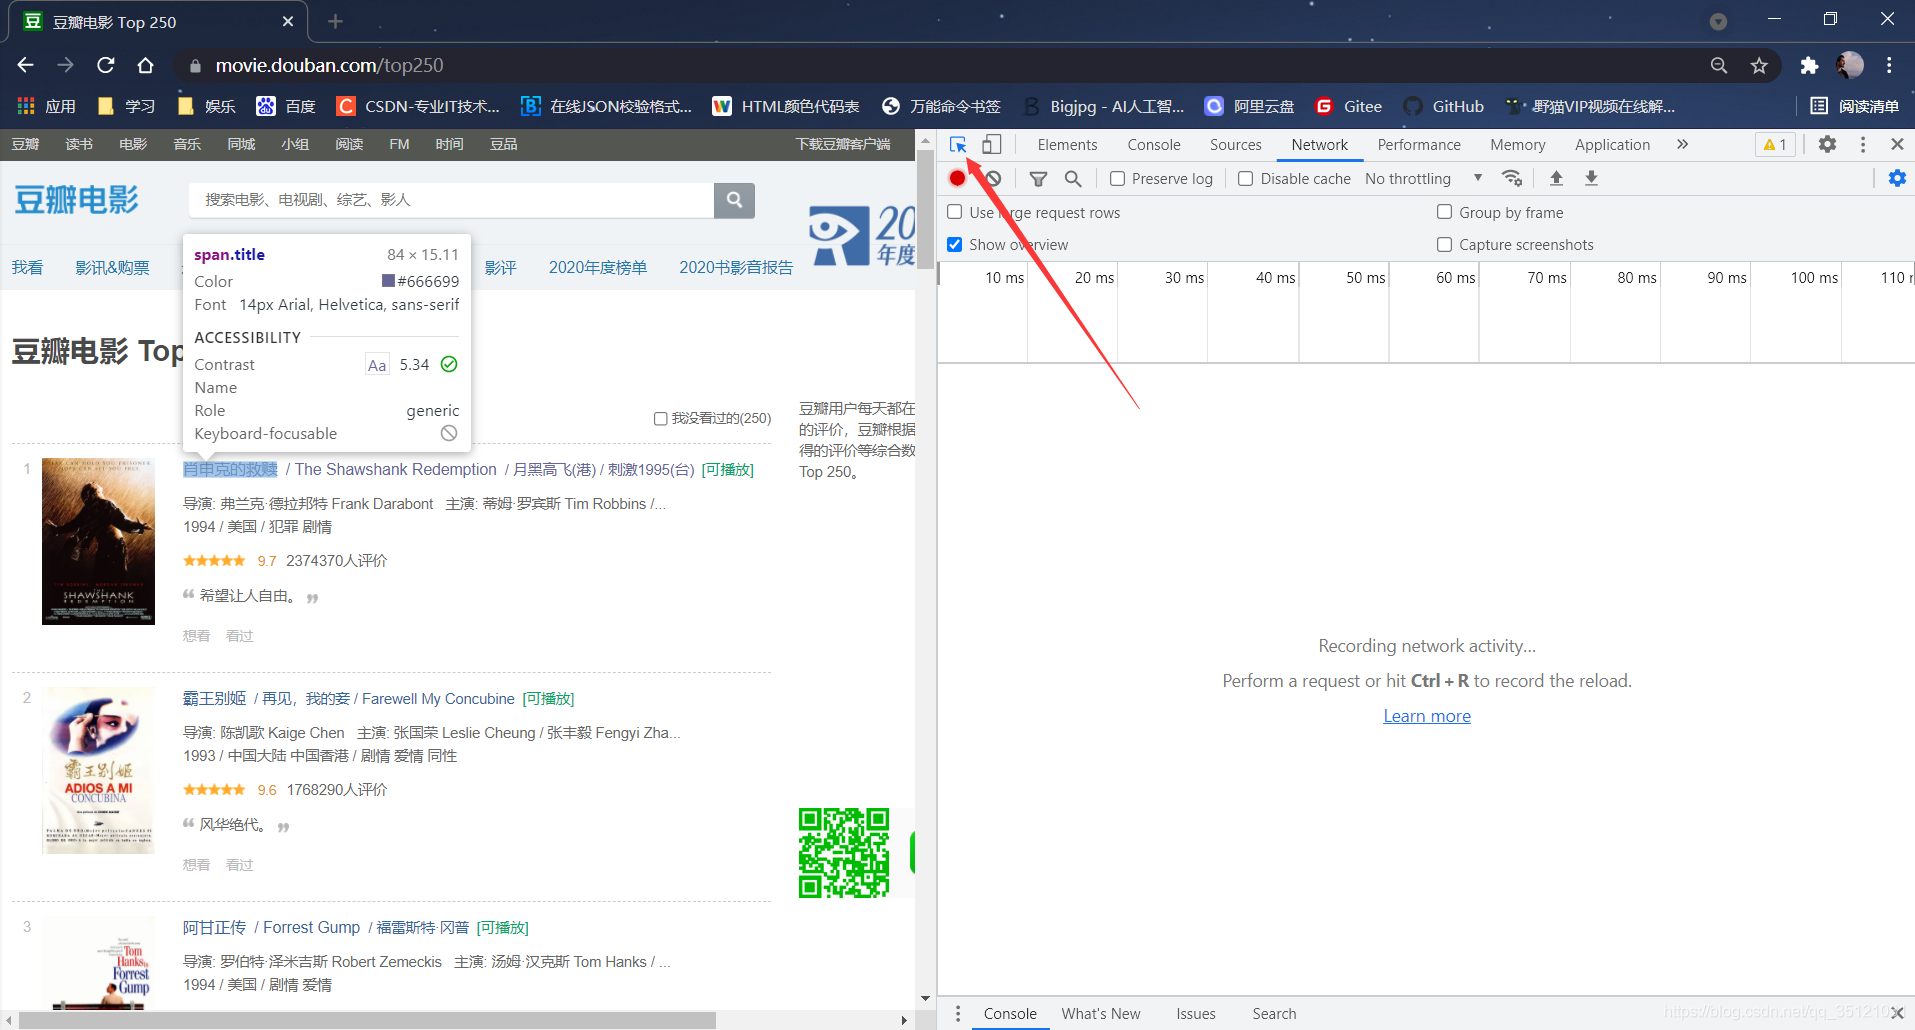
Task: Open the drawer three-dot menu beside Console
Action: coord(957,1013)
